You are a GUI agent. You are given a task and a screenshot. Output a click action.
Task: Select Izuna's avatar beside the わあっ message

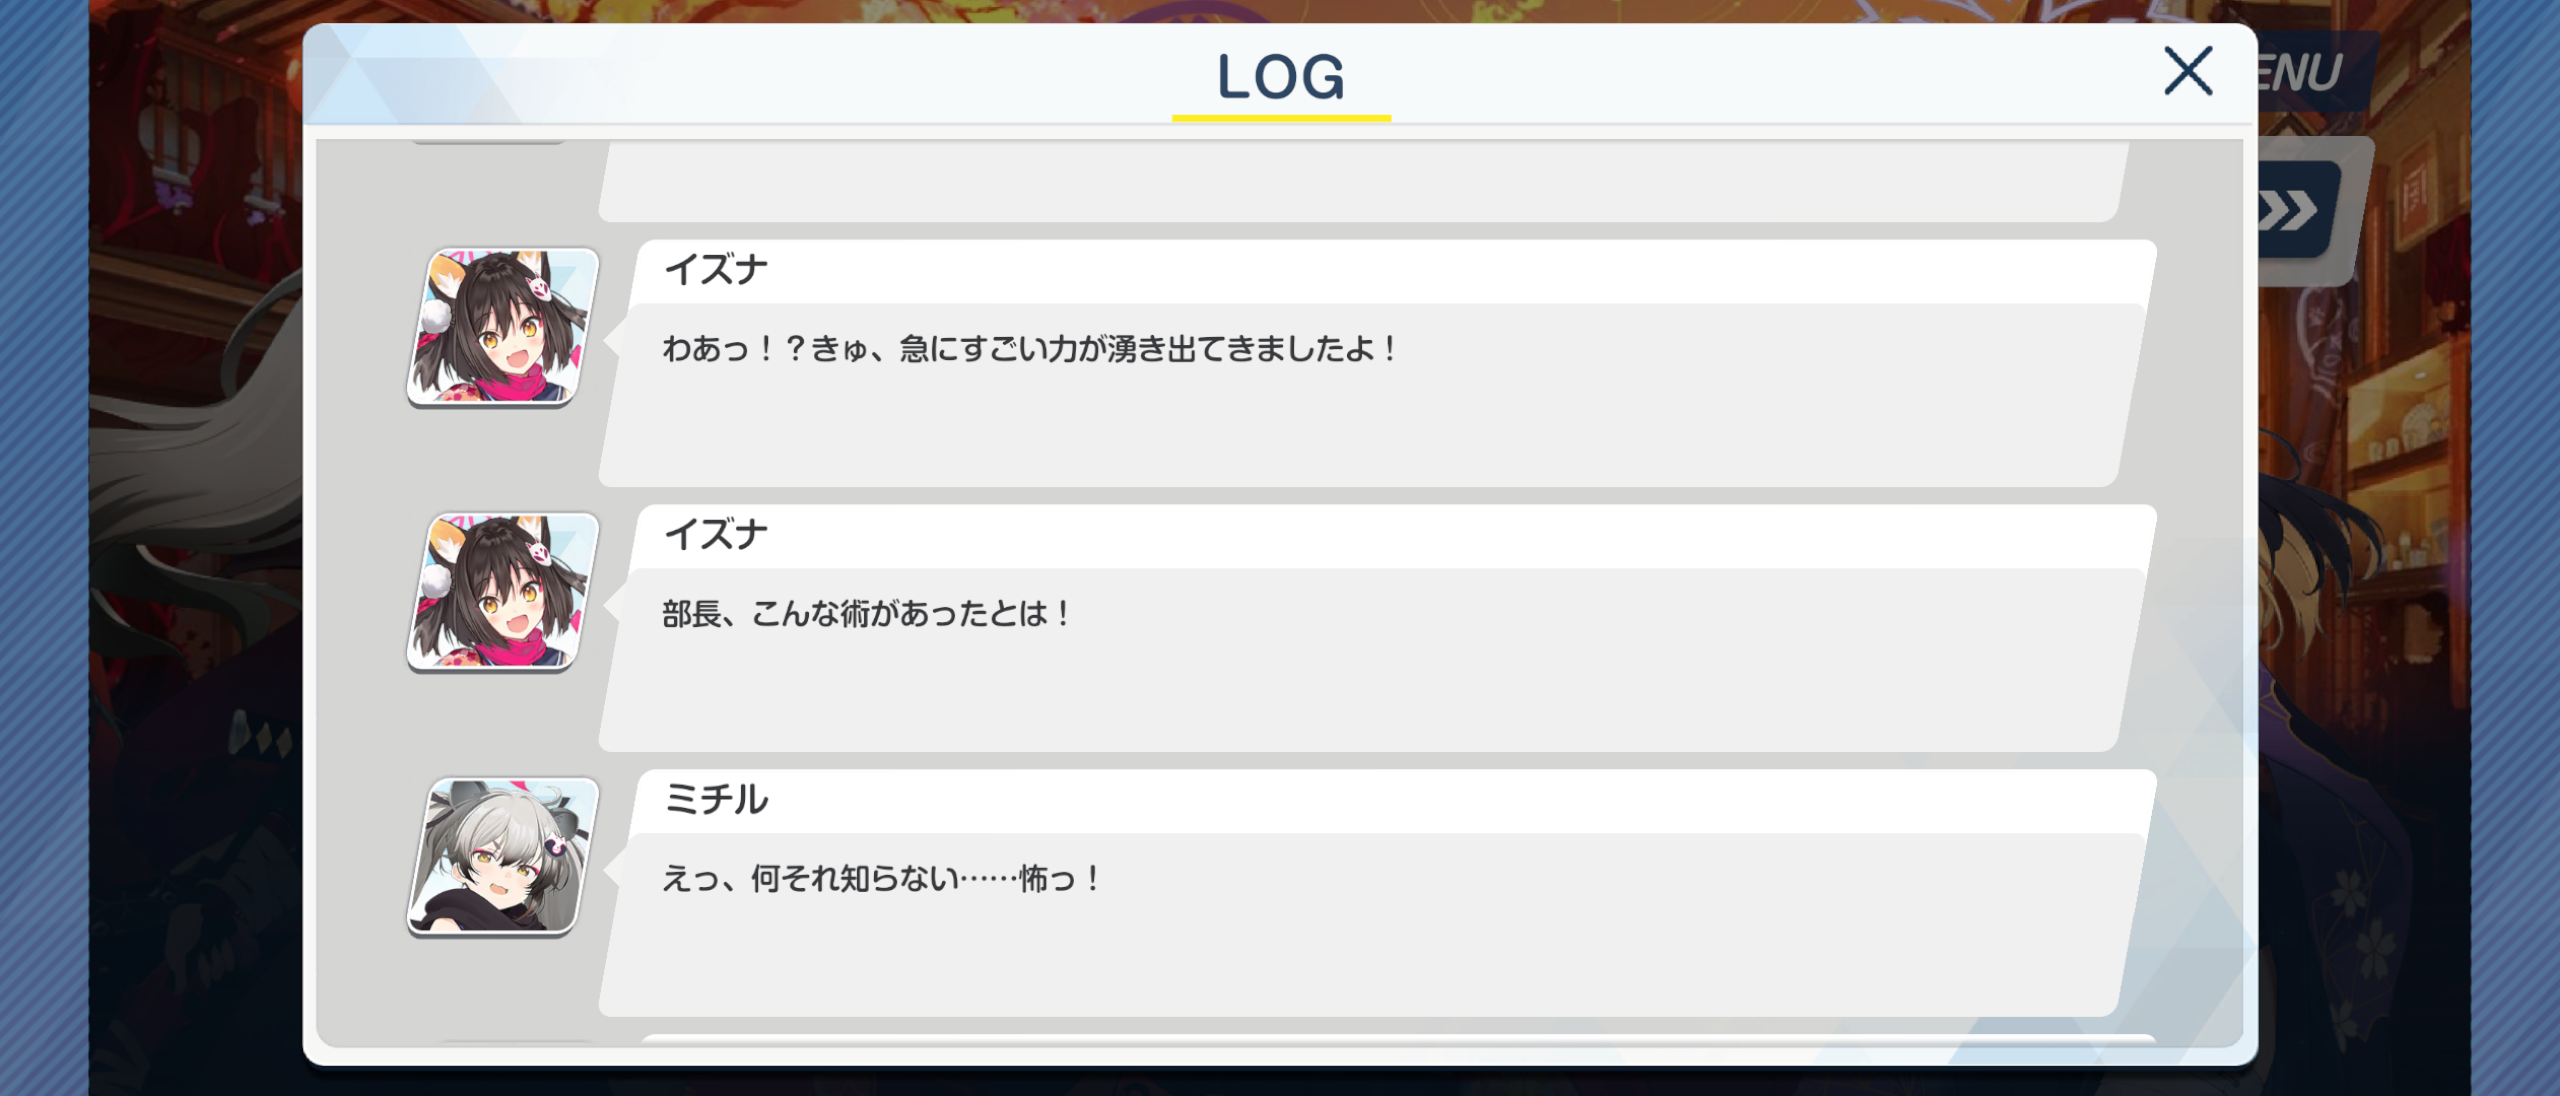503,327
